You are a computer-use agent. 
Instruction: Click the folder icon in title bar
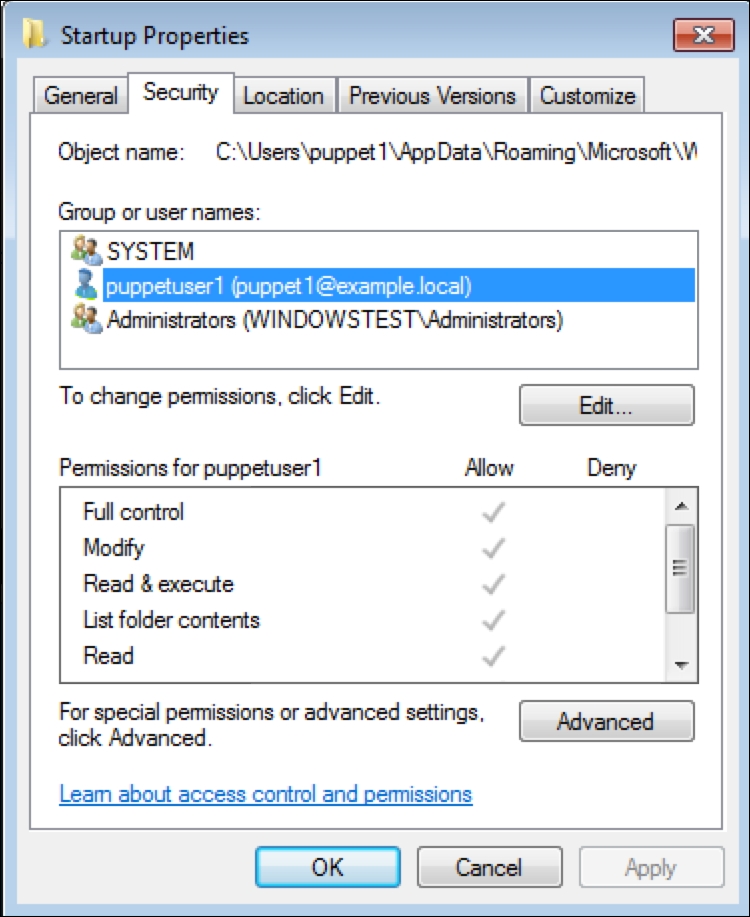(x=36, y=36)
